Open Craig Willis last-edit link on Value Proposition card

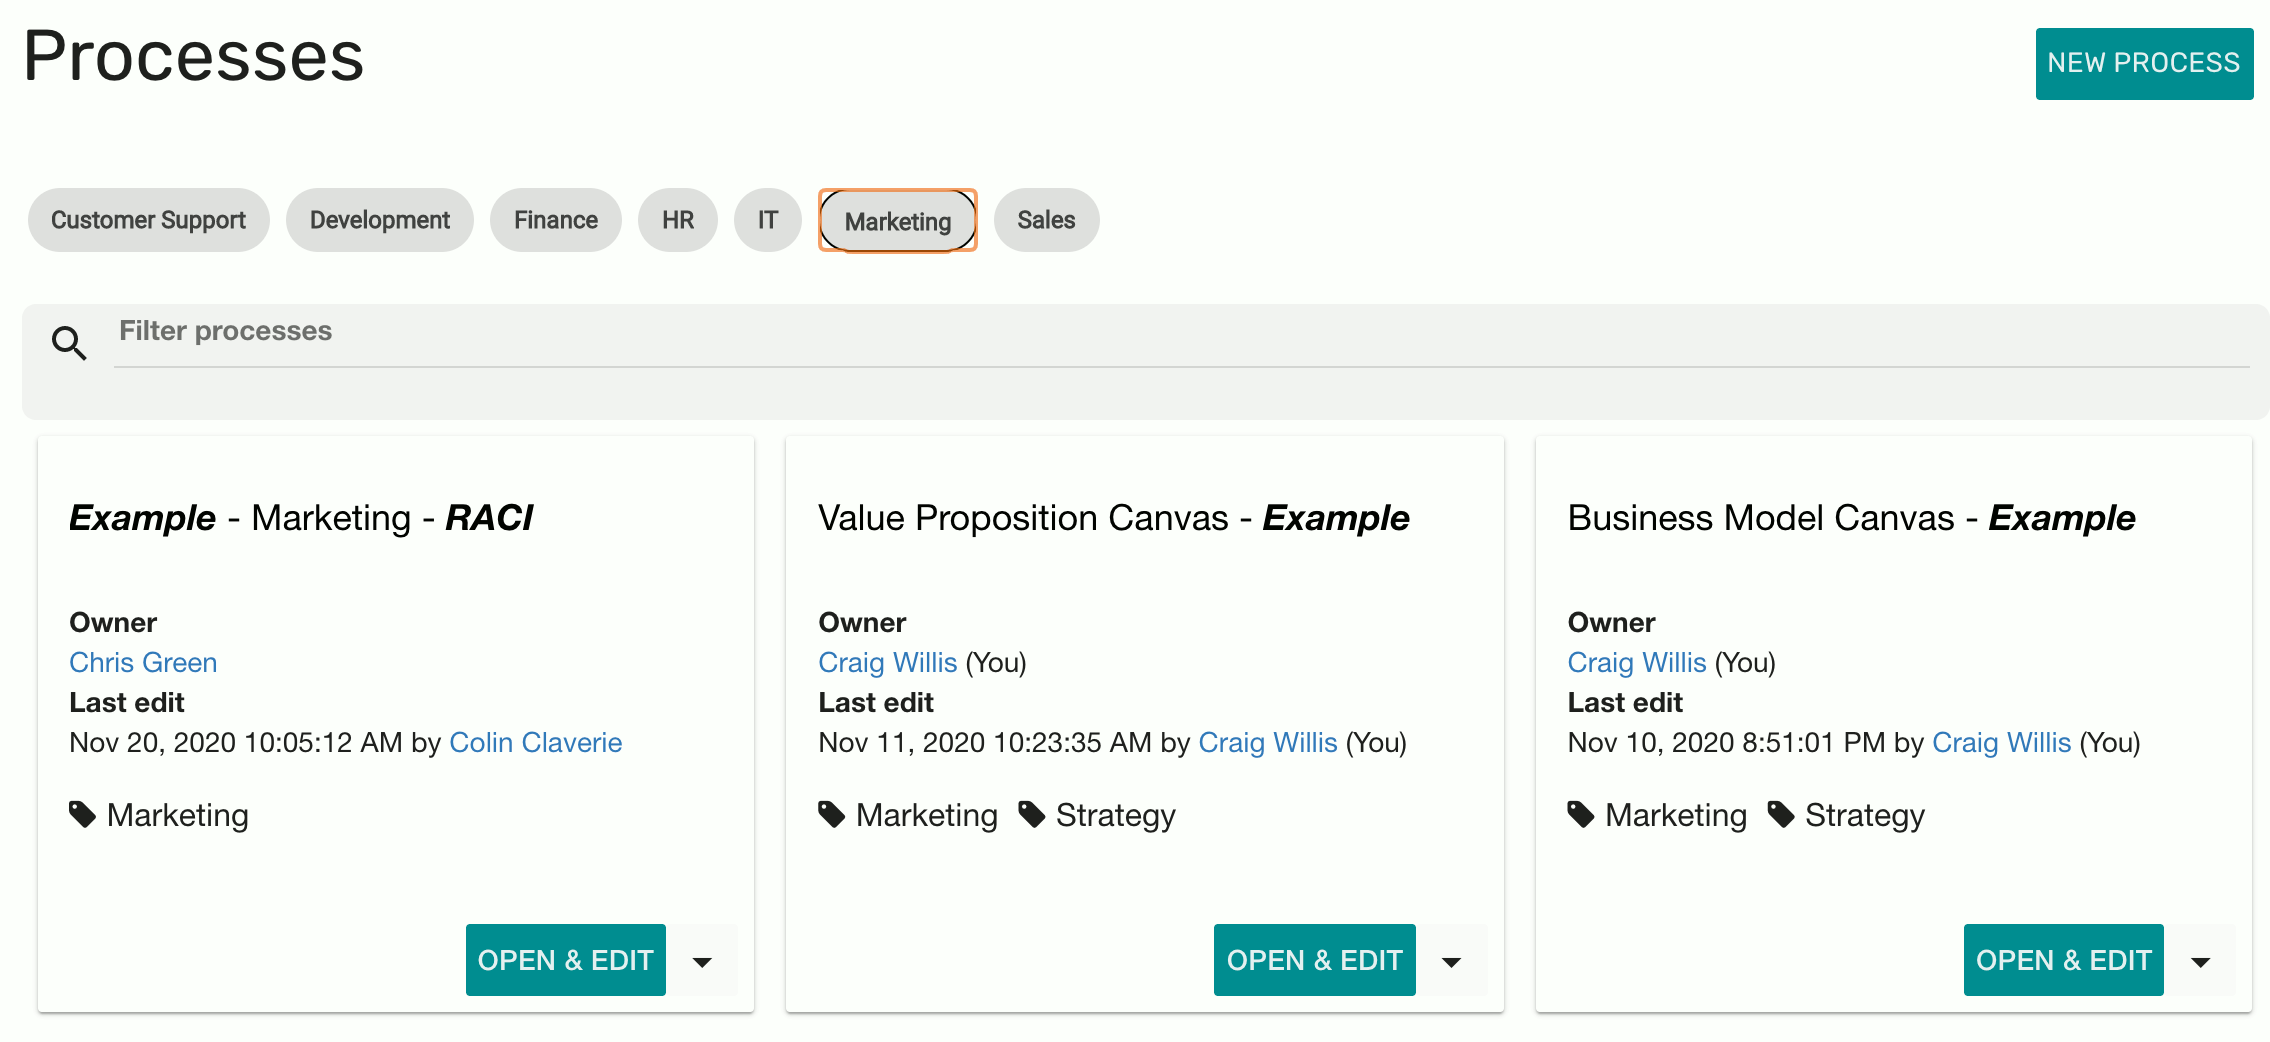[1268, 742]
